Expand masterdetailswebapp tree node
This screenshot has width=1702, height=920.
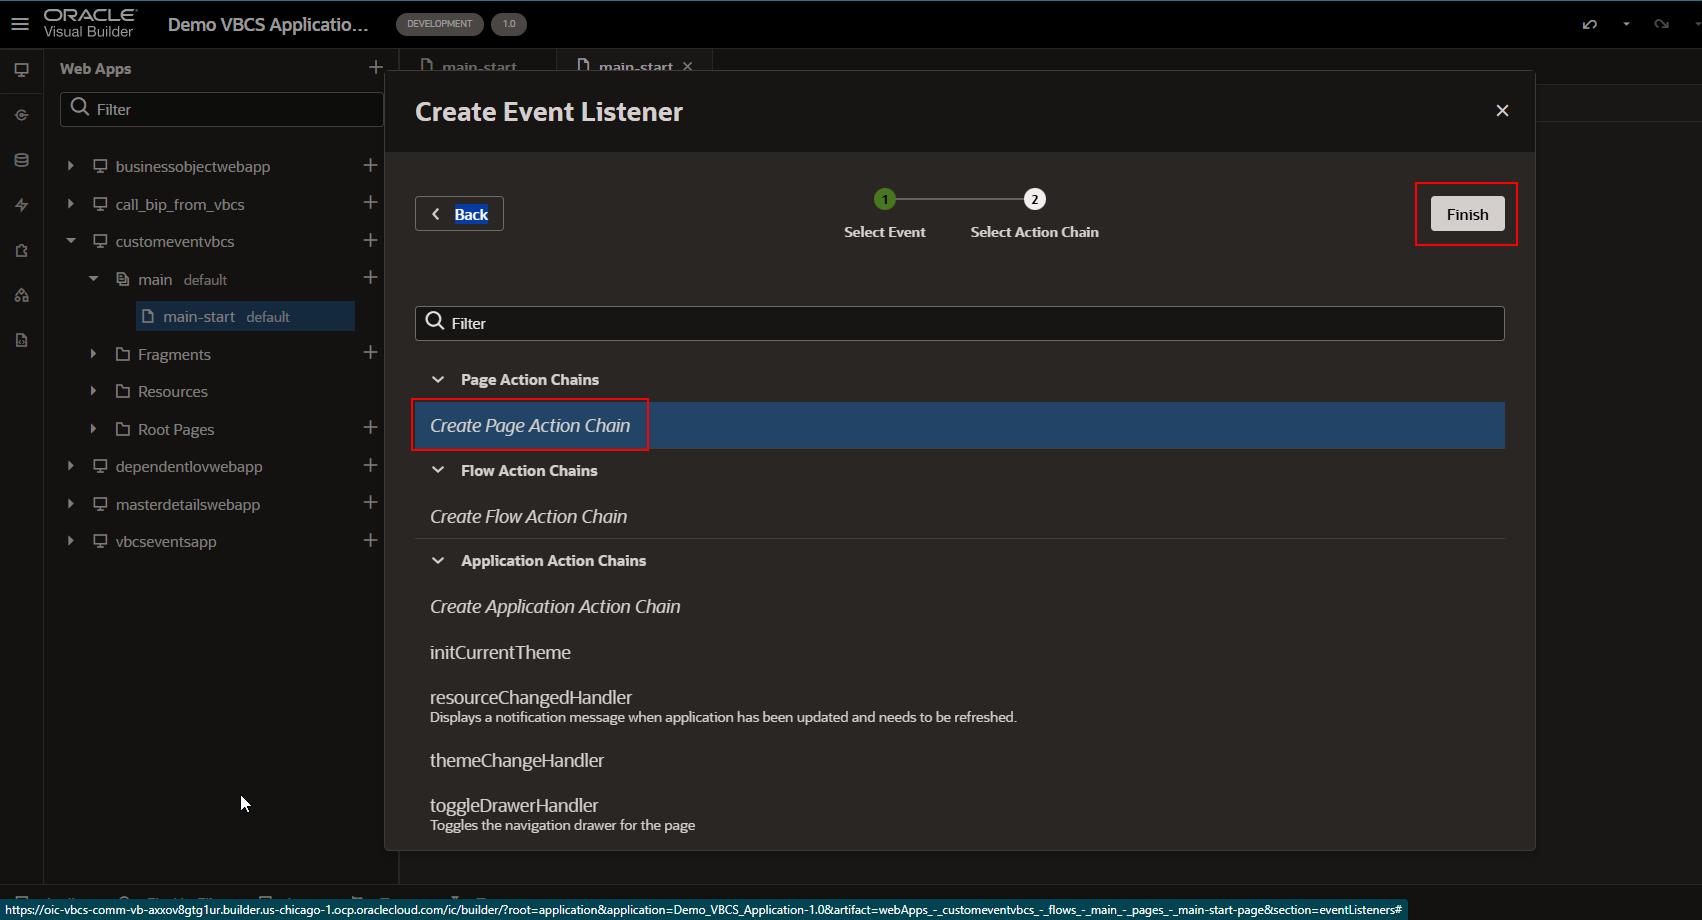tap(70, 504)
